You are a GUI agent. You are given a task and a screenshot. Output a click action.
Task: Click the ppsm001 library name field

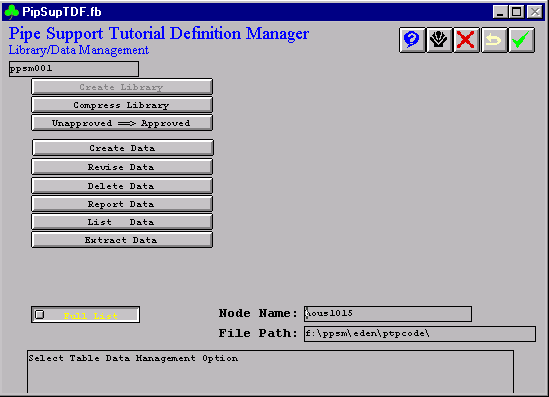click(74, 69)
